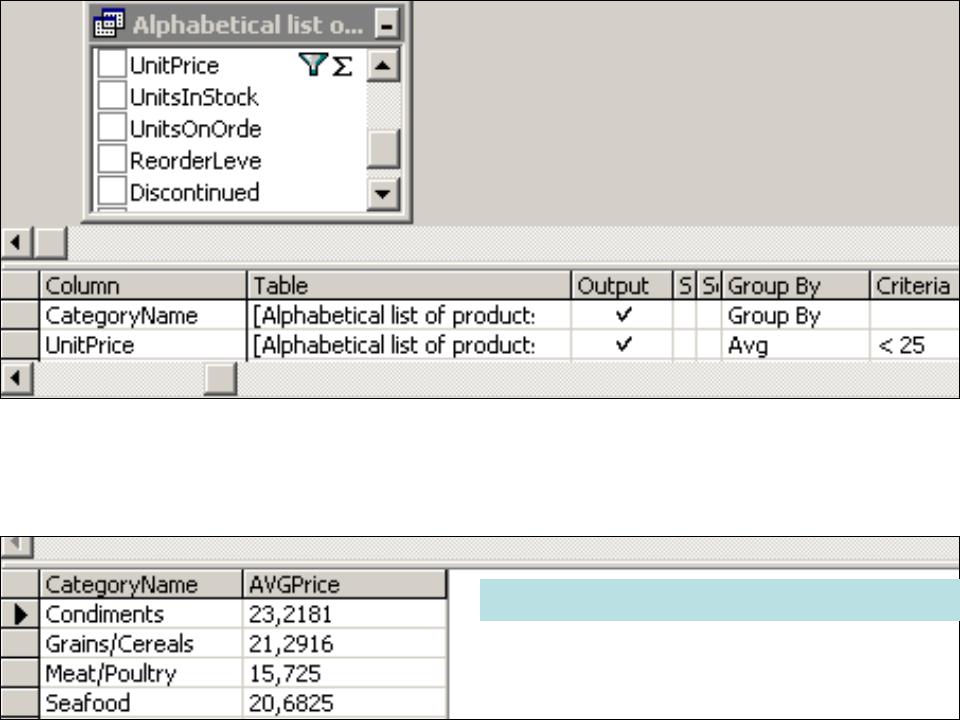The height and width of the screenshot is (720, 960).
Task: Click the sigma aggregate icon beside UnitPrice
Action: click(342, 66)
